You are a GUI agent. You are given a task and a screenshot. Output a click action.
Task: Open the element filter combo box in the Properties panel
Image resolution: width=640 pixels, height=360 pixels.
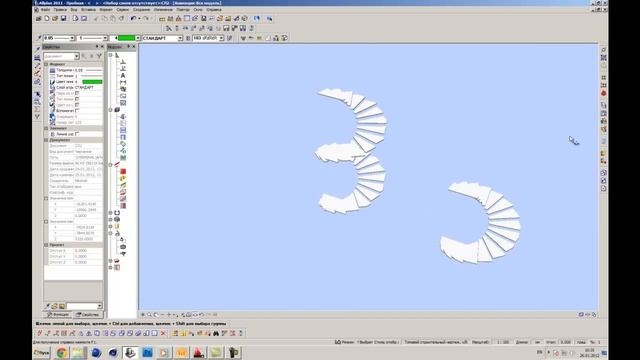tap(61, 56)
